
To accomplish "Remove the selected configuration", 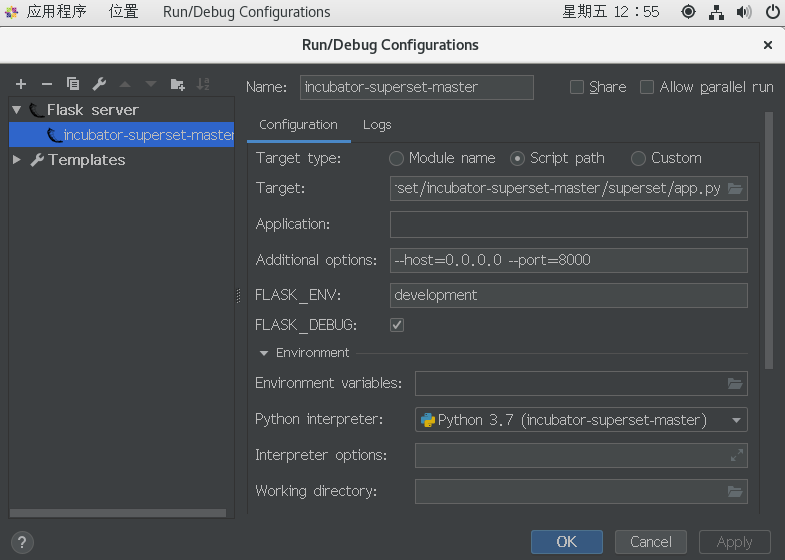I will tap(47, 84).
